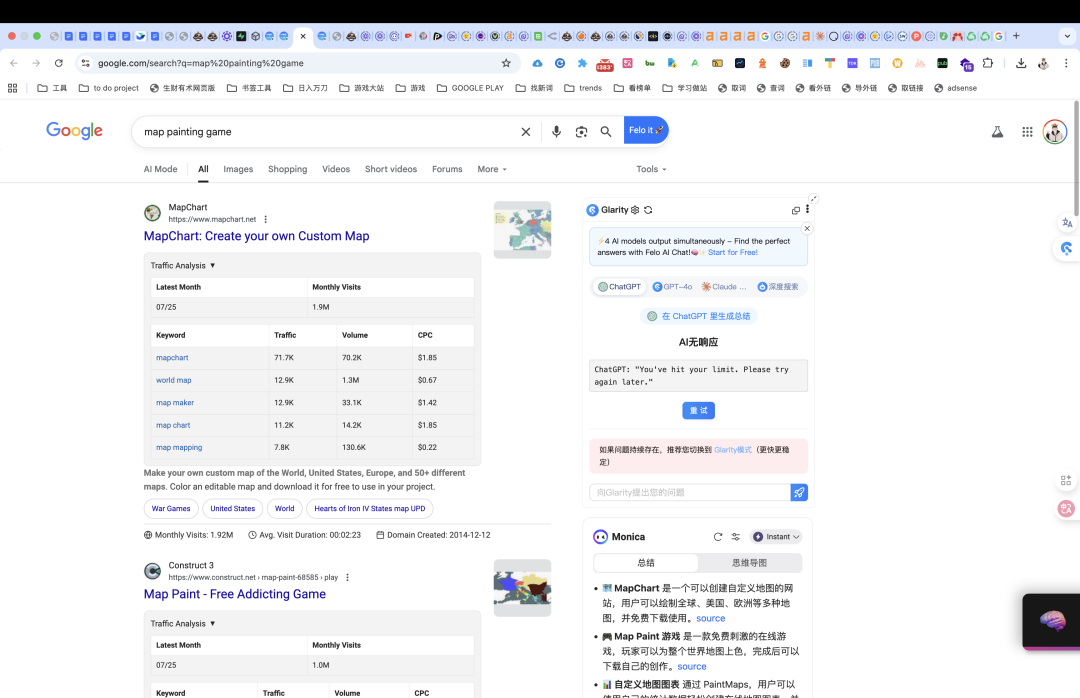The width and height of the screenshot is (1080, 698).
Task: Refresh the Monica summary
Action: tap(718, 537)
